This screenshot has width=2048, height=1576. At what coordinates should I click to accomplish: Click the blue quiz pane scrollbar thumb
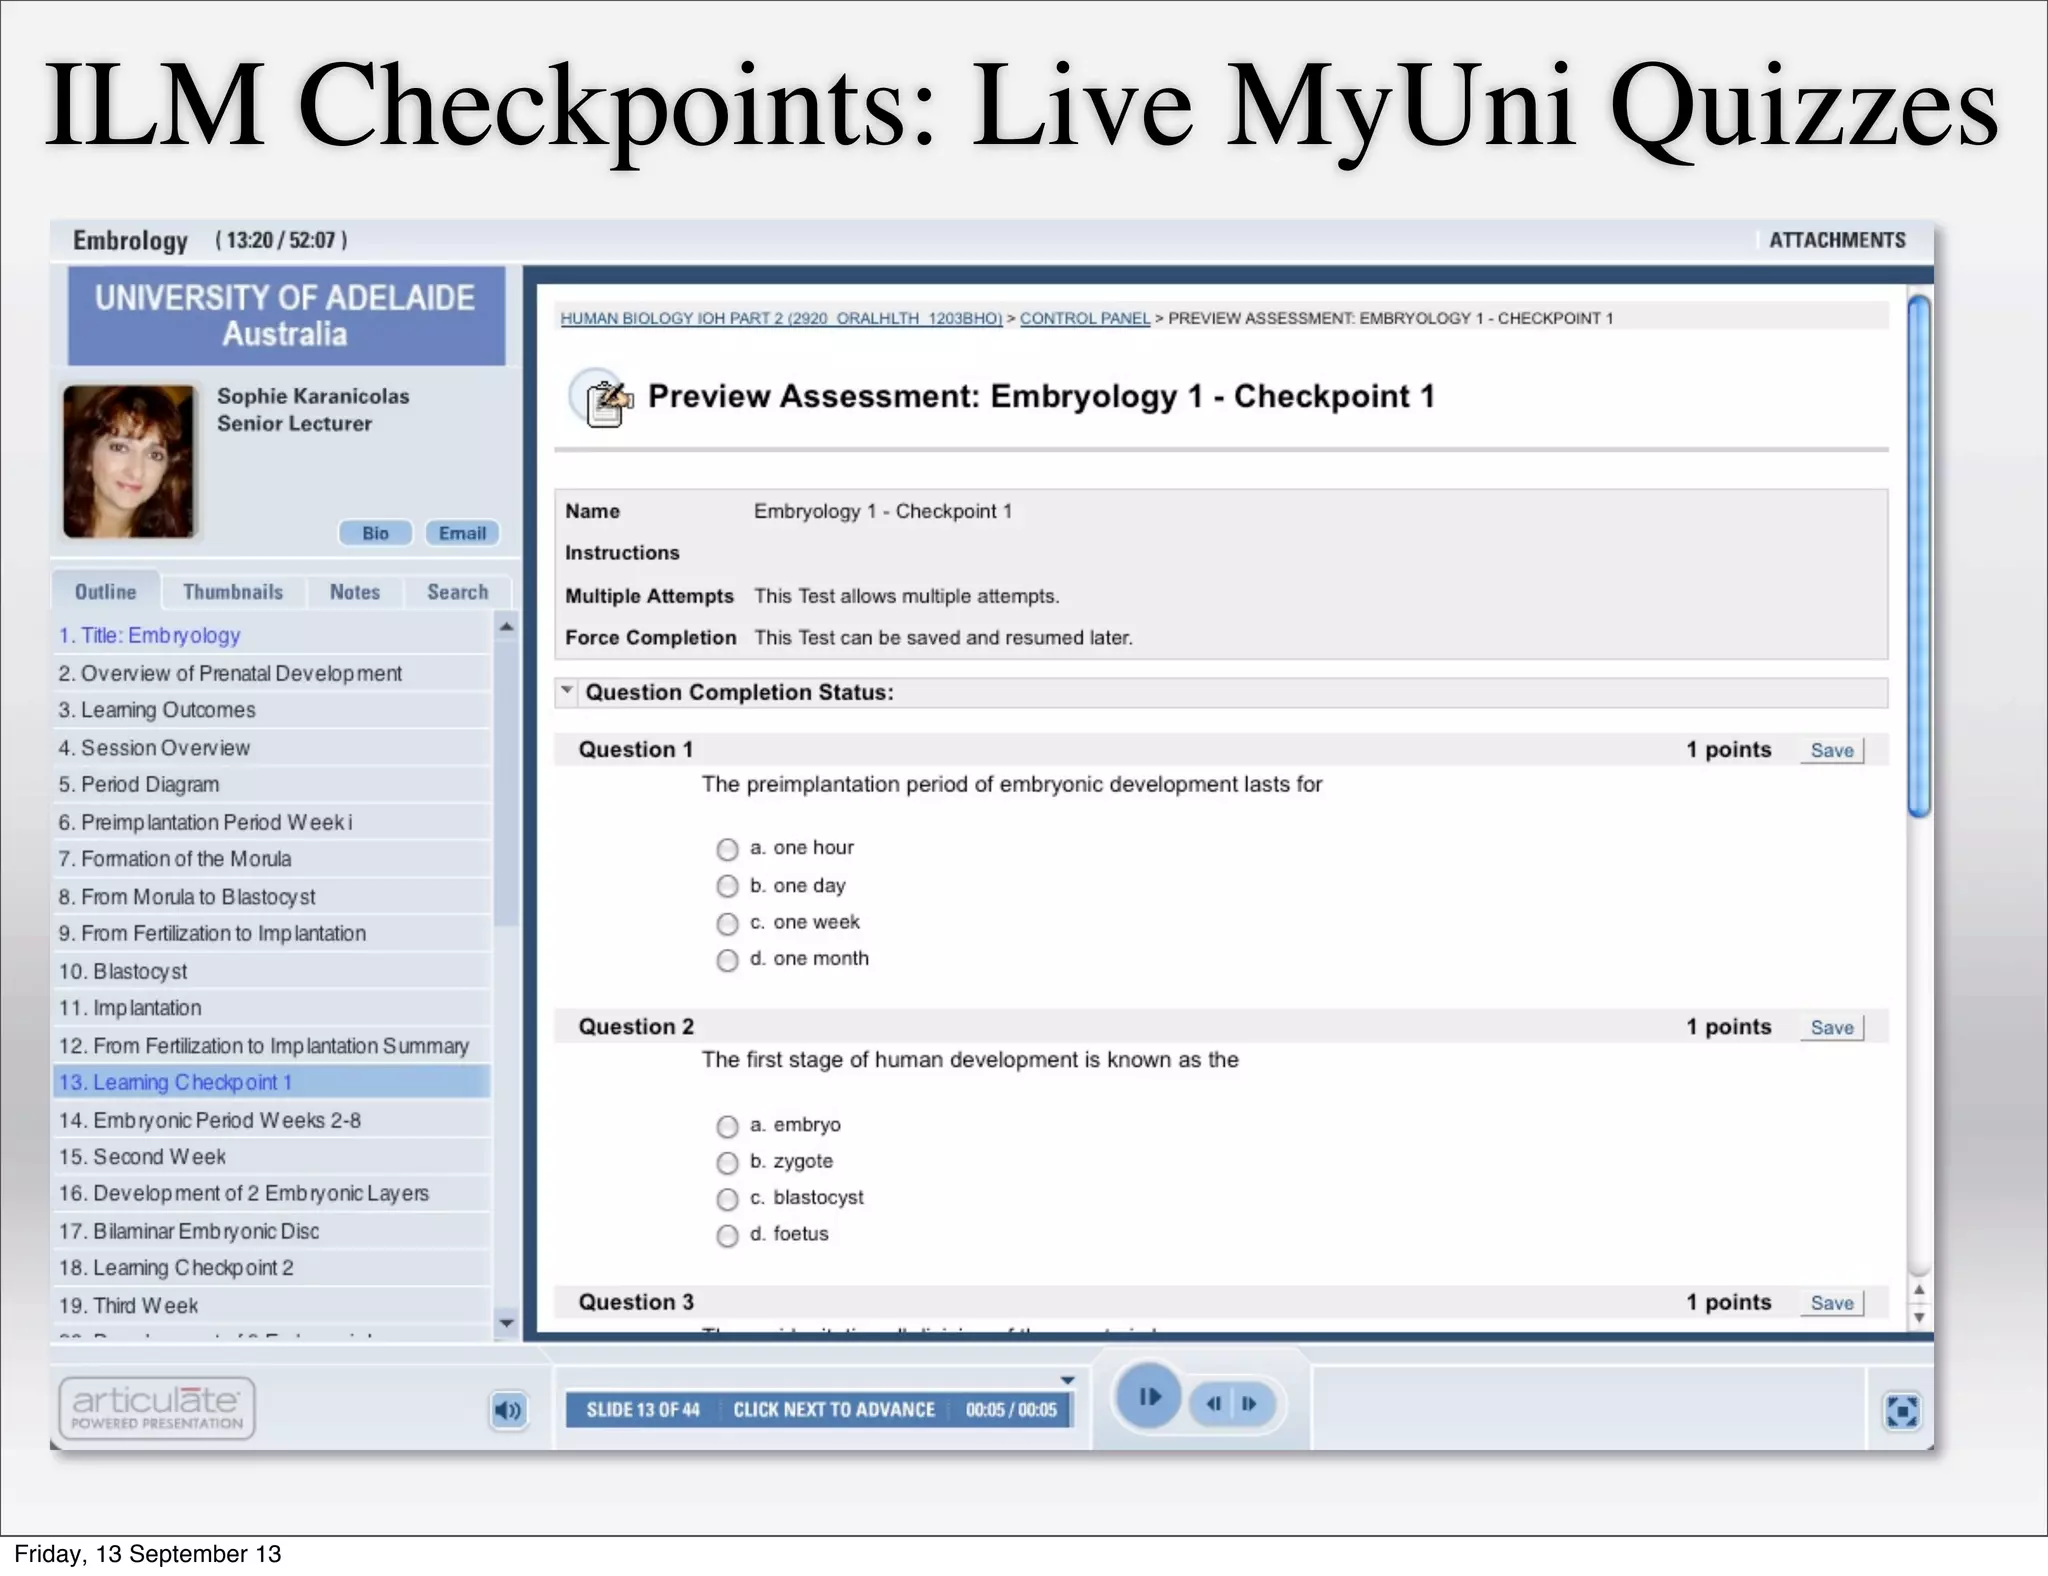click(1919, 557)
